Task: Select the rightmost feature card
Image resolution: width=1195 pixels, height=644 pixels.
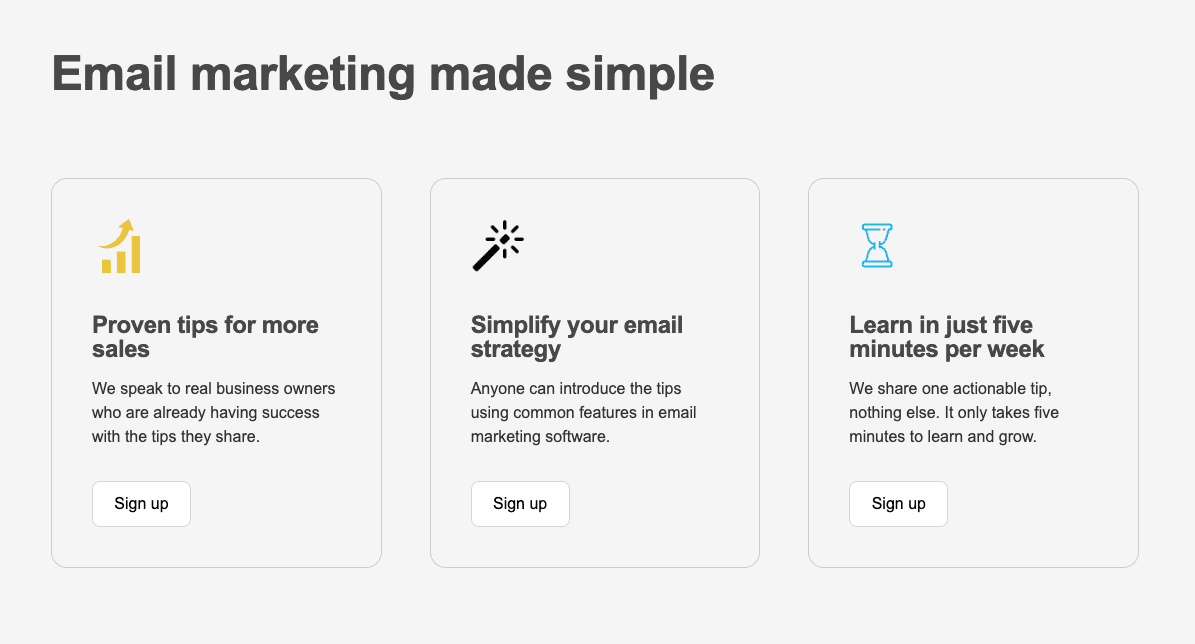Action: 973,372
